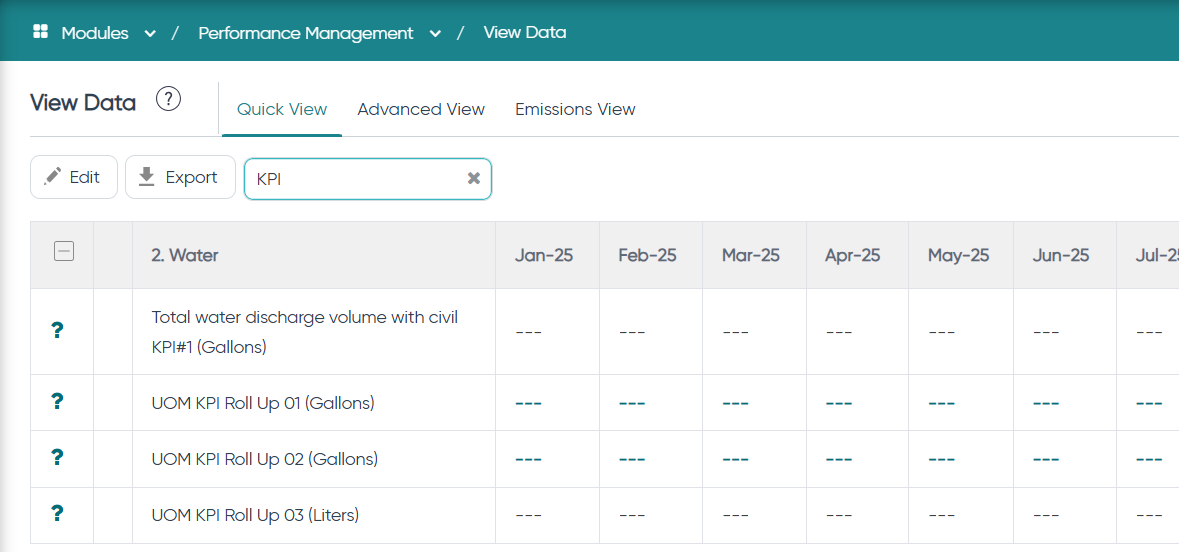Click the Feb-25 column header
This screenshot has height=552, width=1179.
point(650,255)
